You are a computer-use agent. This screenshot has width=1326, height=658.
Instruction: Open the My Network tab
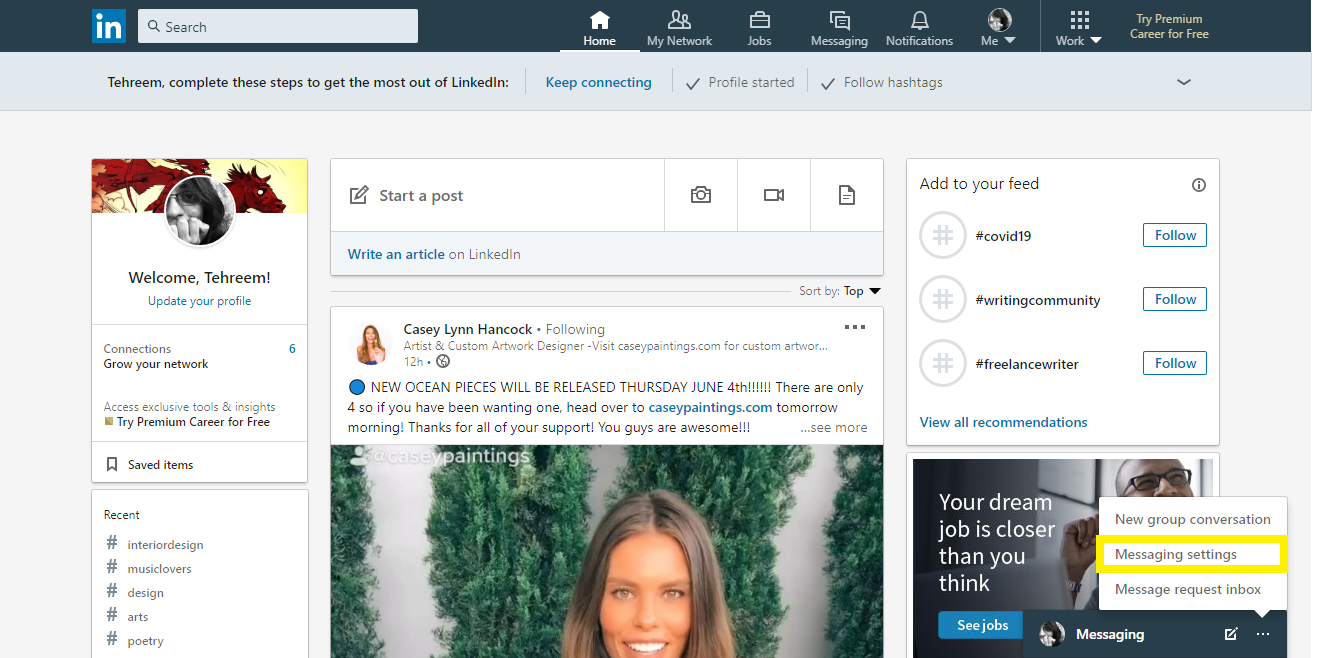tap(680, 28)
